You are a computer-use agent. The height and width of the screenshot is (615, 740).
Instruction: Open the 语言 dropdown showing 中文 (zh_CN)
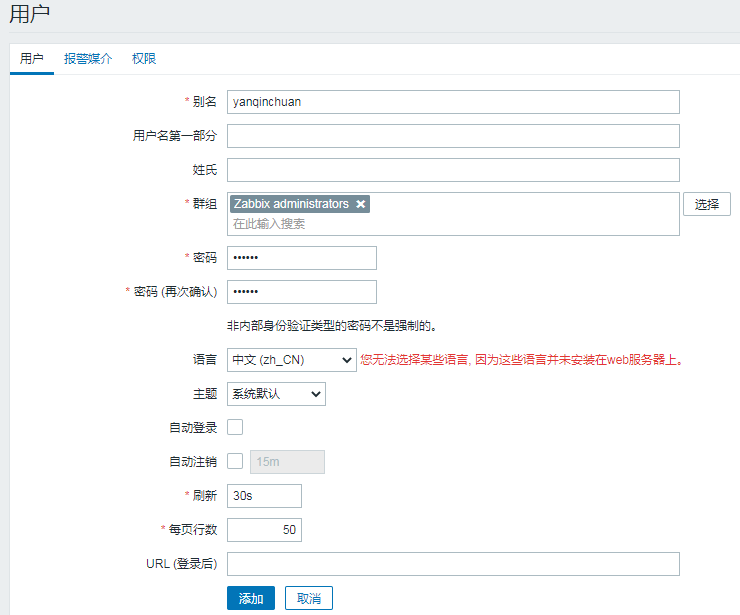pyautogui.click(x=292, y=360)
